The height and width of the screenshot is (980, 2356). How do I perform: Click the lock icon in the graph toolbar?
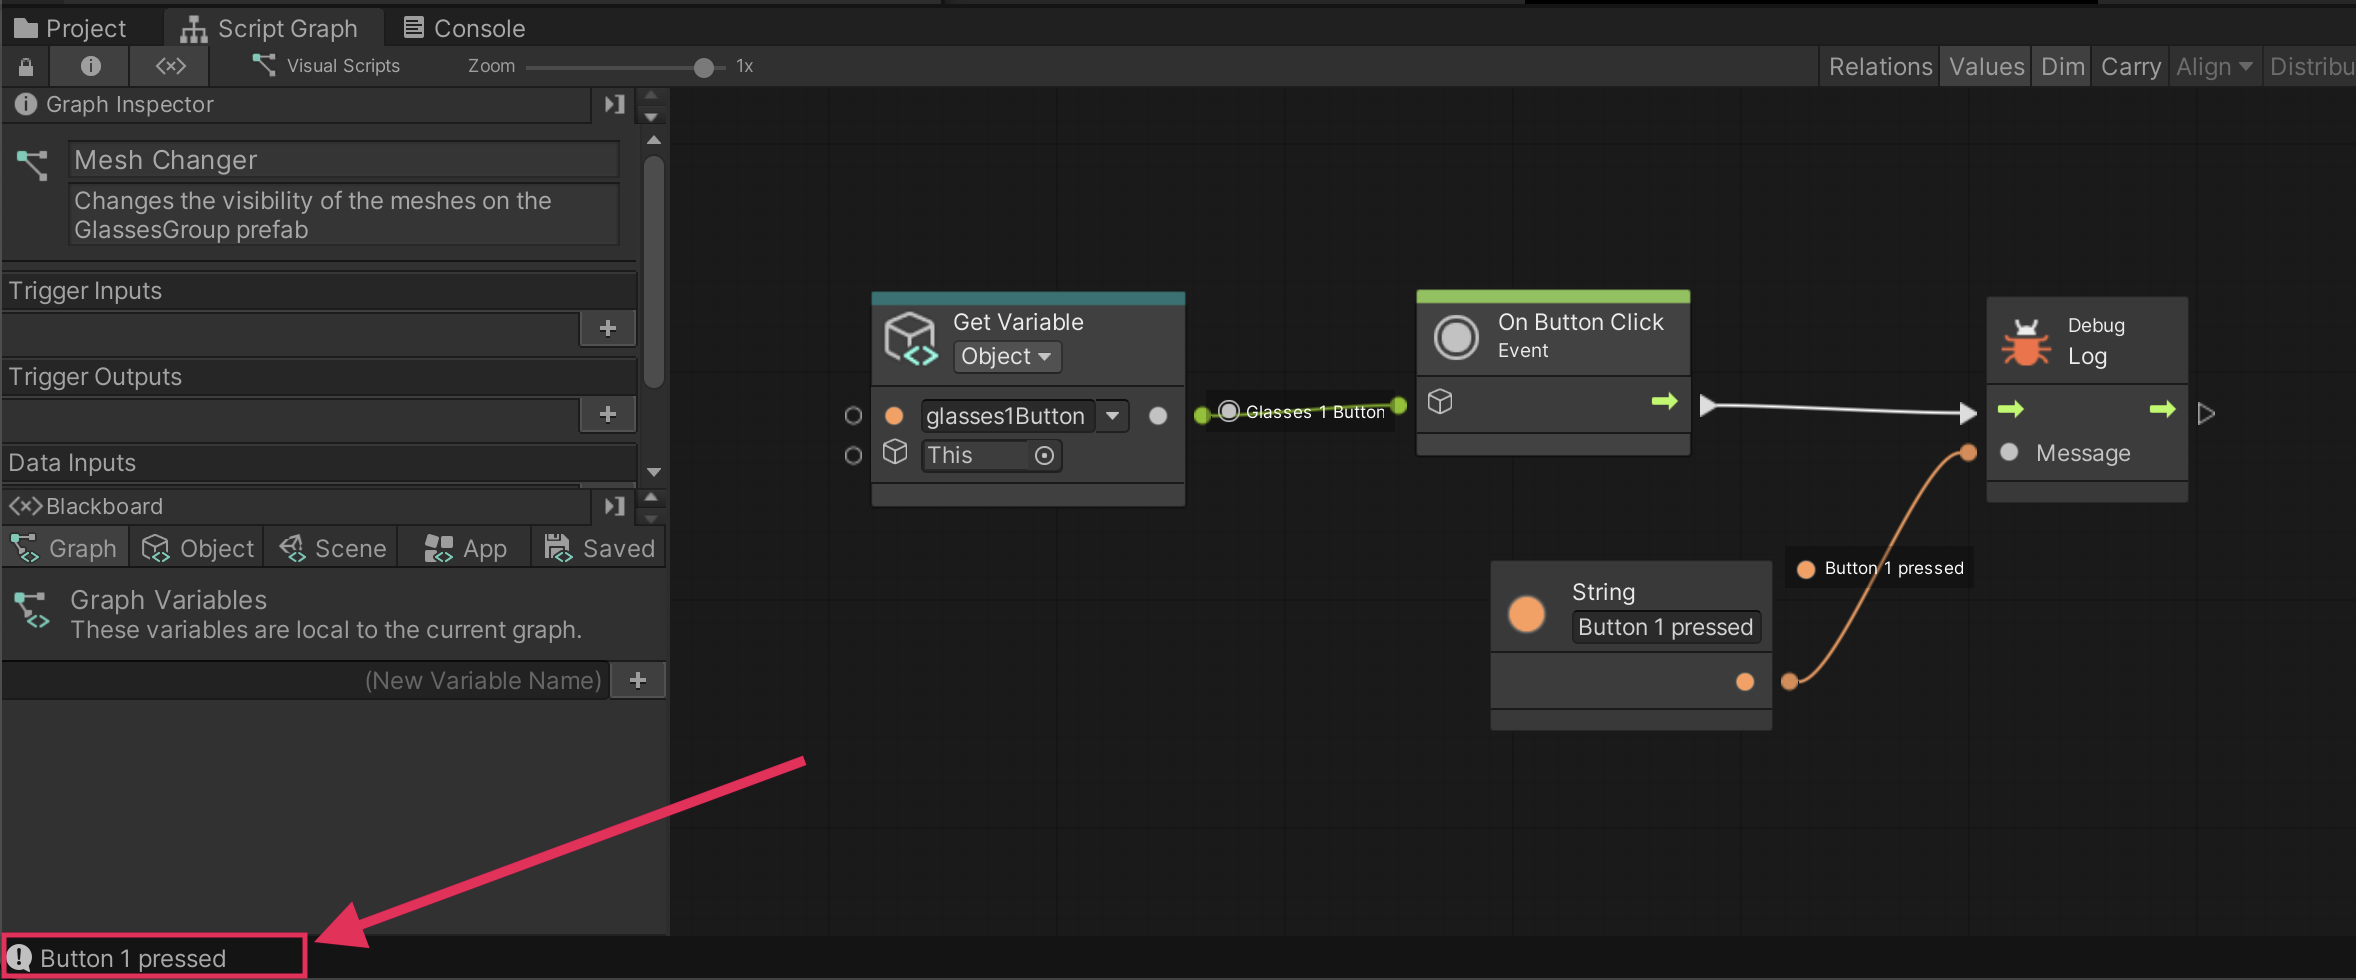[26, 67]
